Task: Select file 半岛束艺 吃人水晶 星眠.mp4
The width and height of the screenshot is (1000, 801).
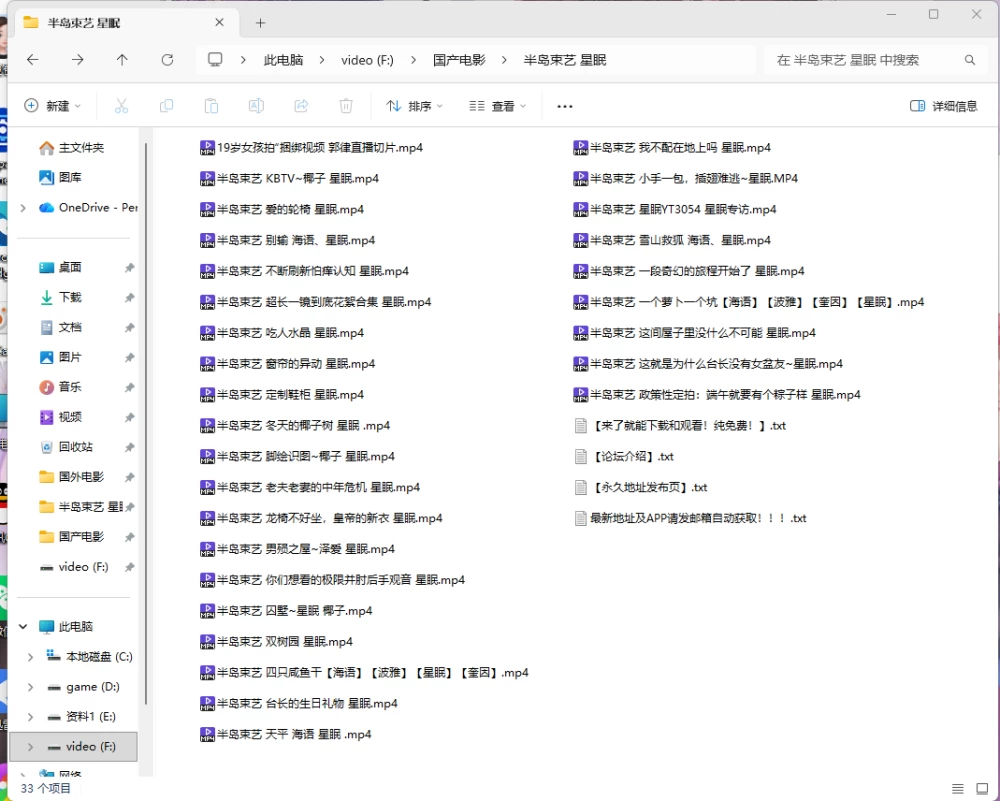Action: coord(281,333)
